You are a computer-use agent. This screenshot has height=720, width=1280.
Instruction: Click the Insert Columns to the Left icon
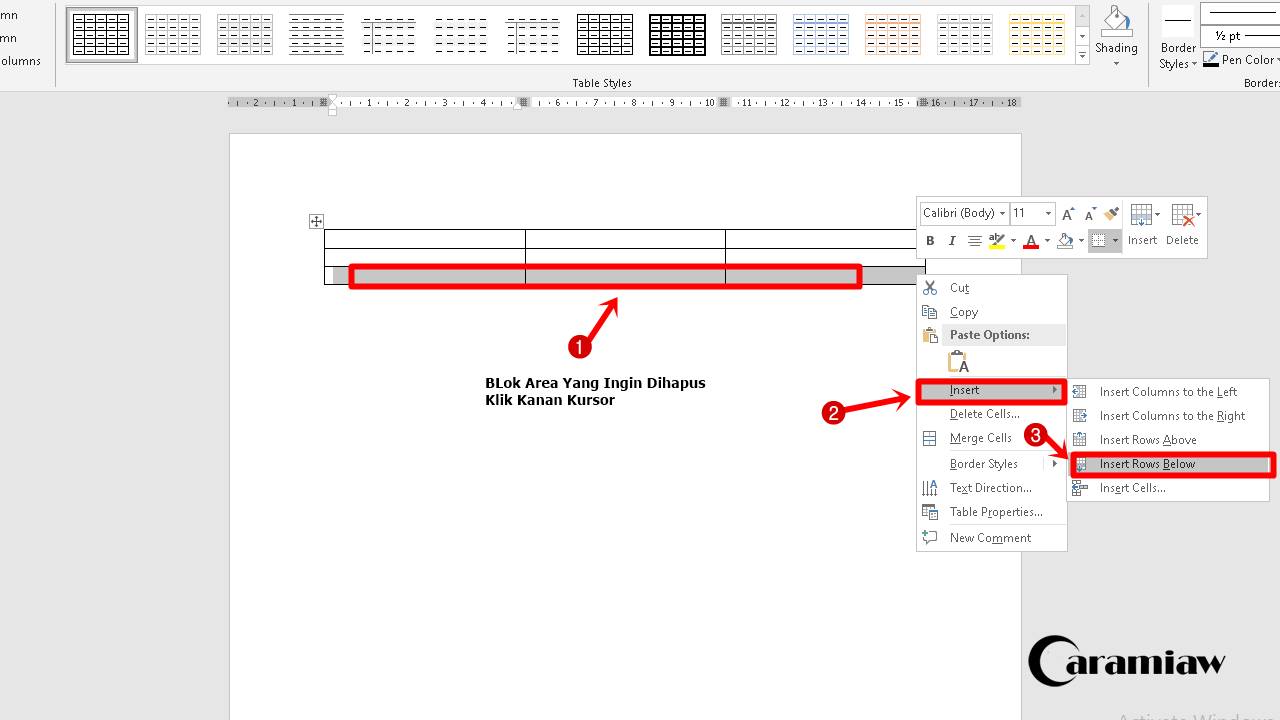point(1080,392)
